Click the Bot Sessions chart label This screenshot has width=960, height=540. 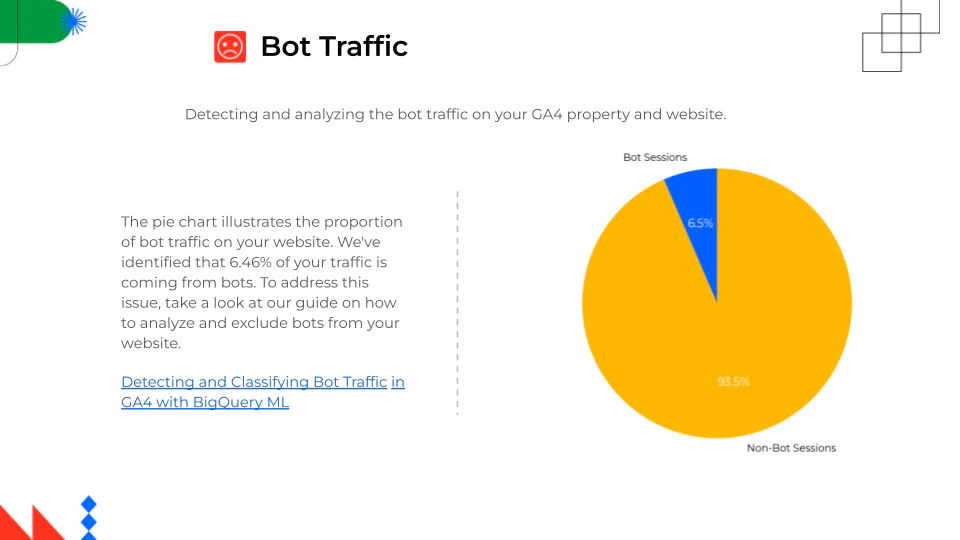(655, 158)
